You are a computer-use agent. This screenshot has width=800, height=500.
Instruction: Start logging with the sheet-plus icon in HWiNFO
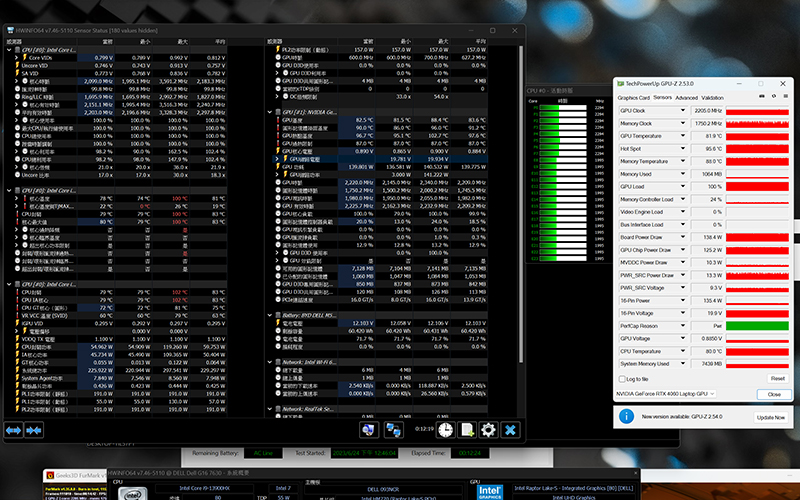pos(467,430)
